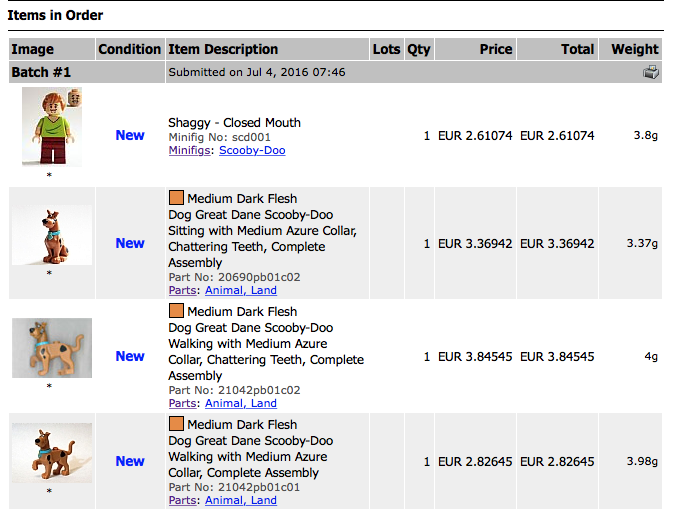Click Medium Dark Flesh swatch for part 20690pb01c02
This screenshot has height=517, width=673.
[x=176, y=198]
